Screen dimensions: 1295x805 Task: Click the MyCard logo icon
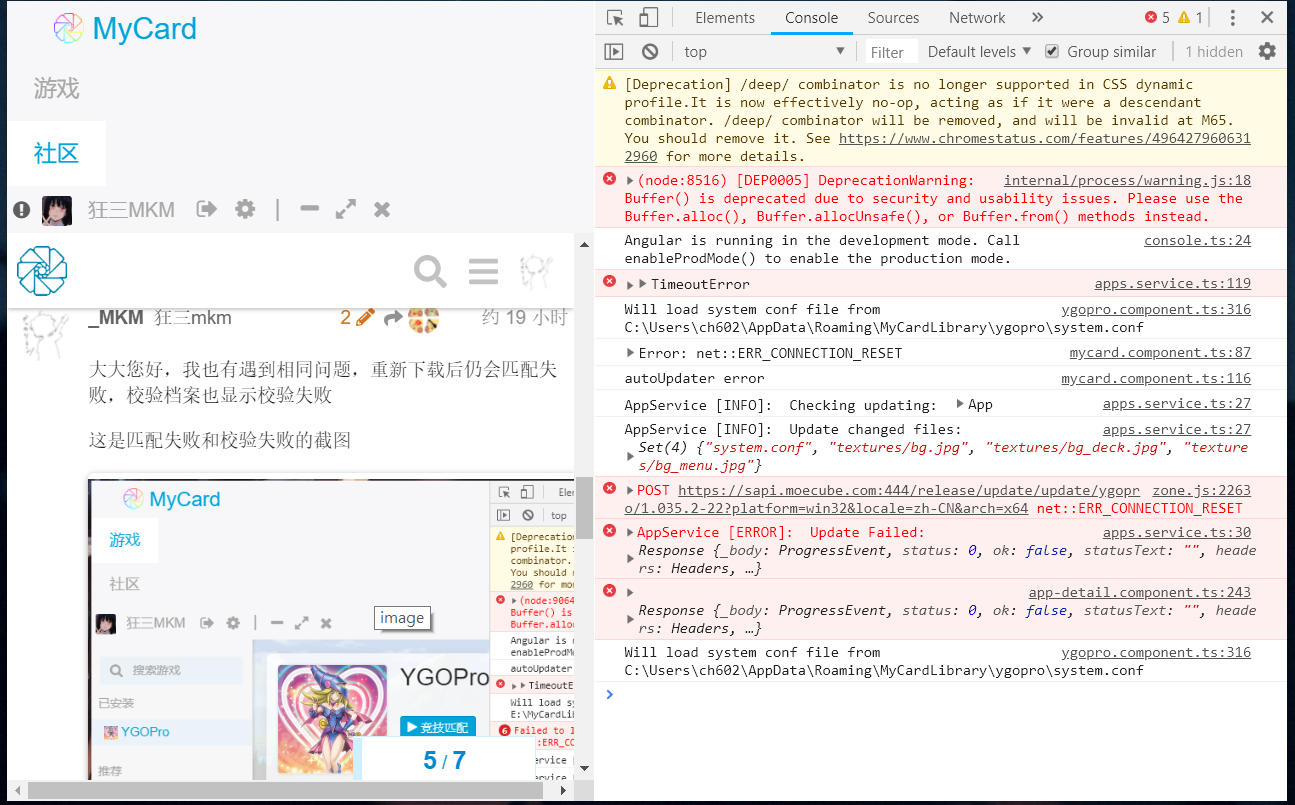pos(68,29)
